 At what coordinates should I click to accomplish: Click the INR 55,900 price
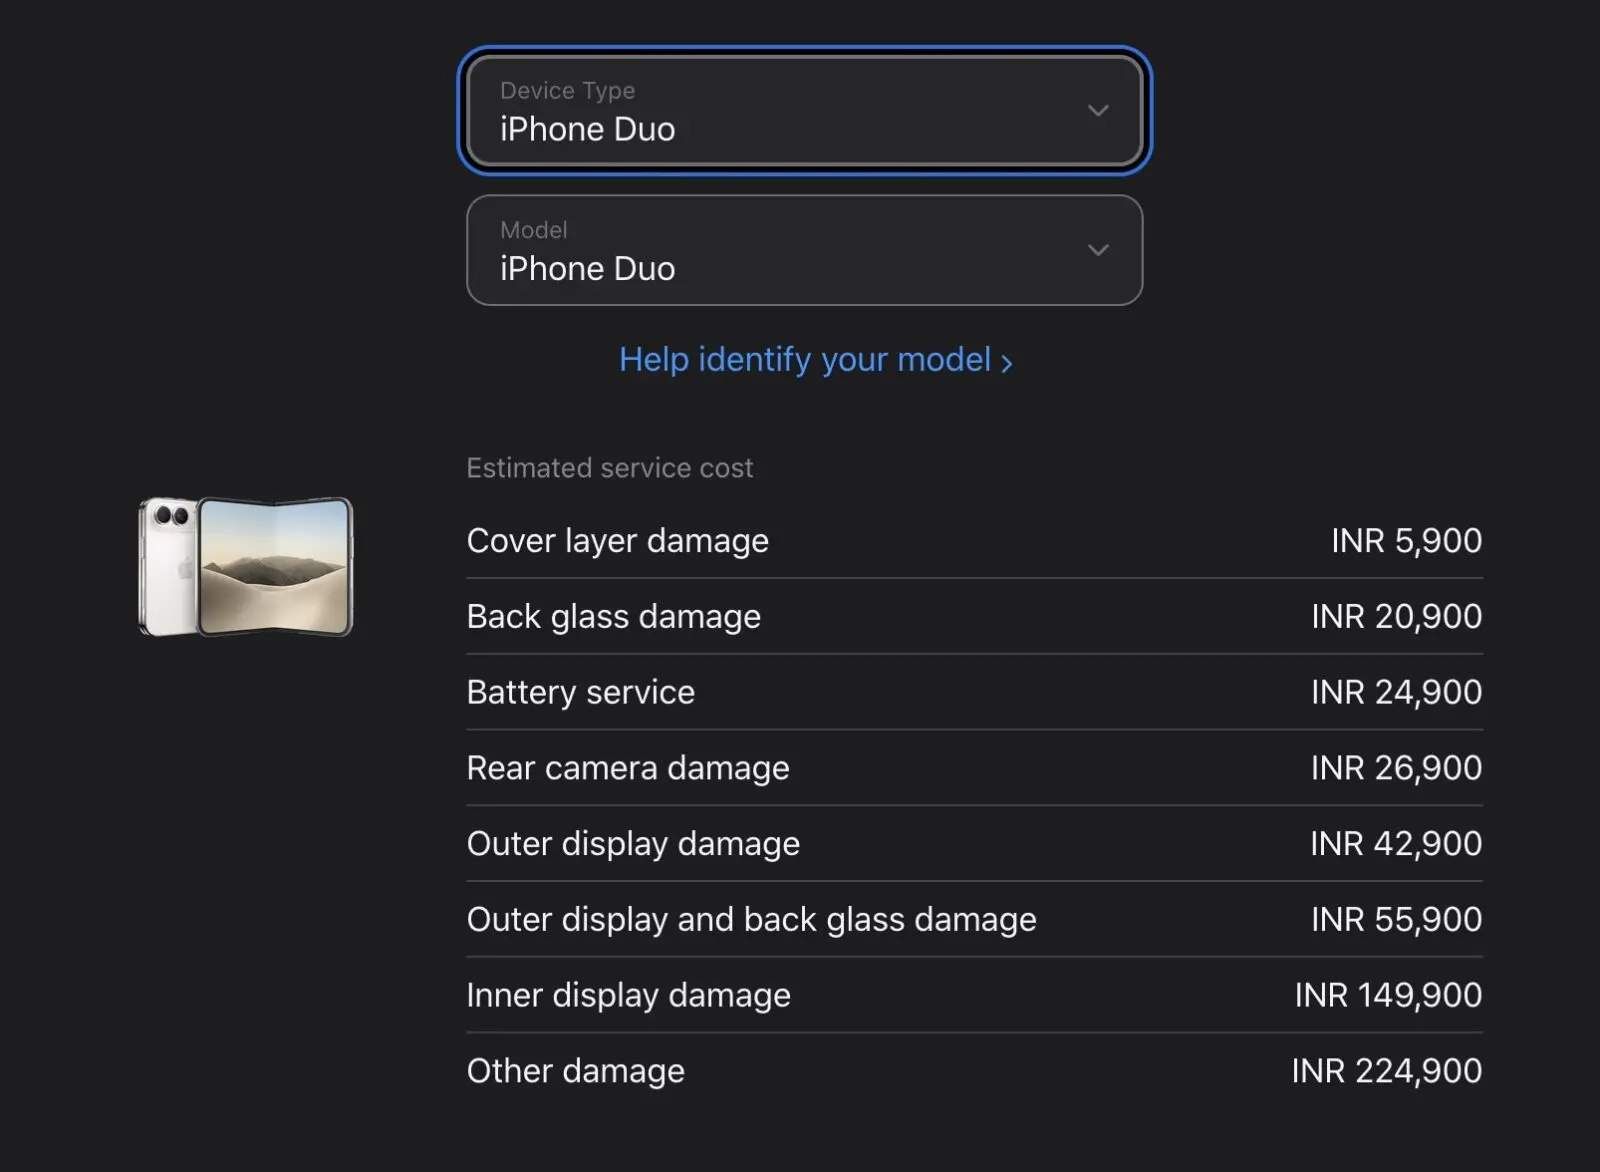pos(1396,920)
